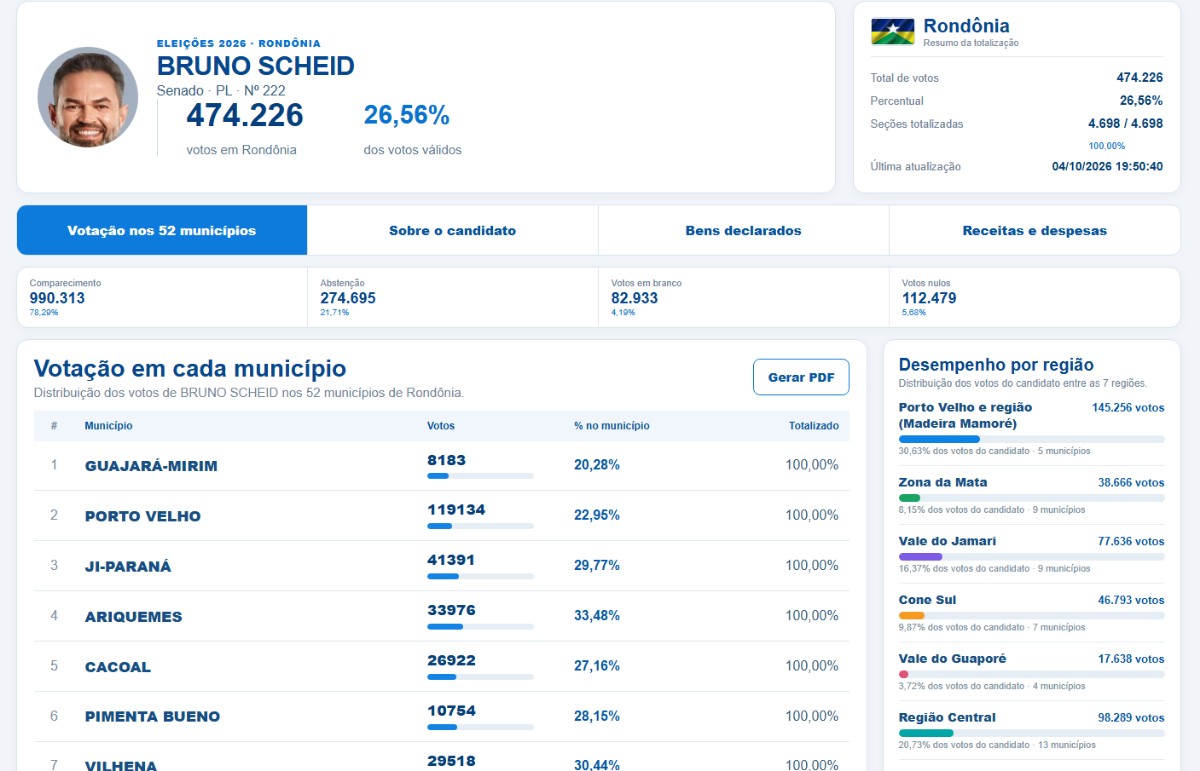Switch to the Sobre o candidato tab
1200x771 pixels.
[453, 230]
